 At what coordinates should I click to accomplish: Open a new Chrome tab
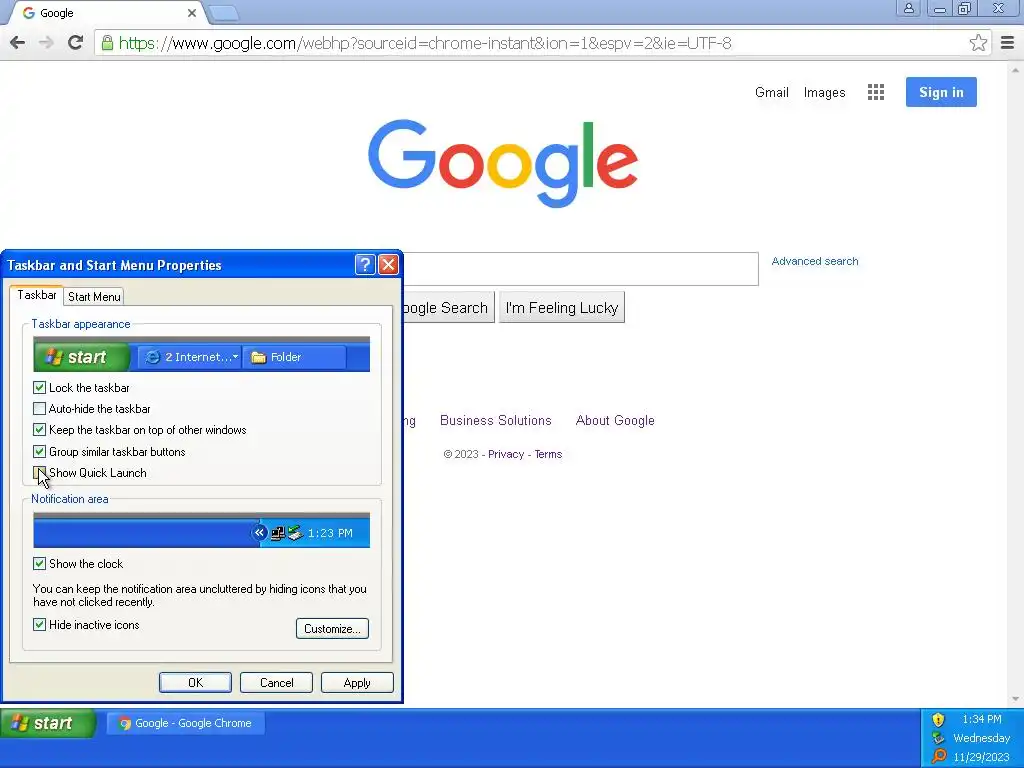click(x=223, y=13)
